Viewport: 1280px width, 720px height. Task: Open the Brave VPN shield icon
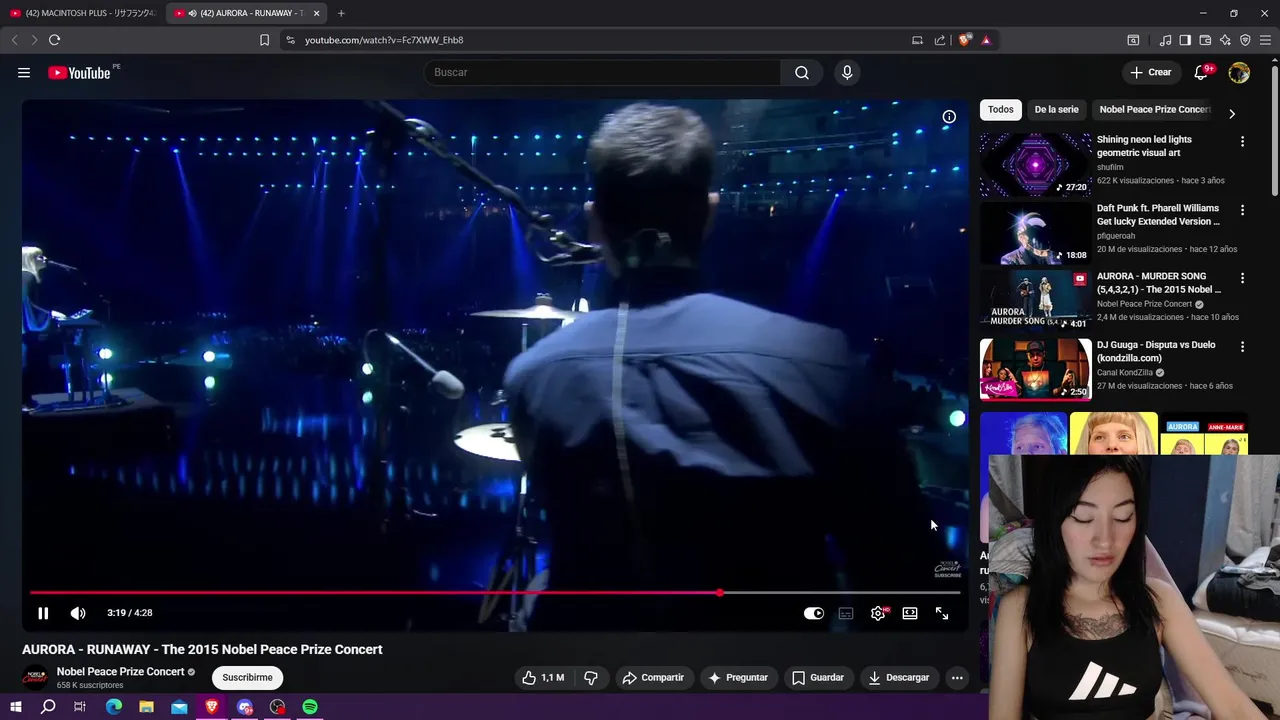[1245, 40]
